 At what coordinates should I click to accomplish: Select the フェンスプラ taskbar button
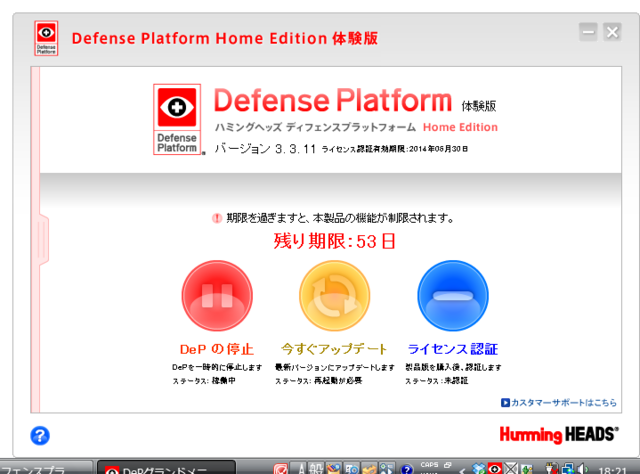(45, 468)
